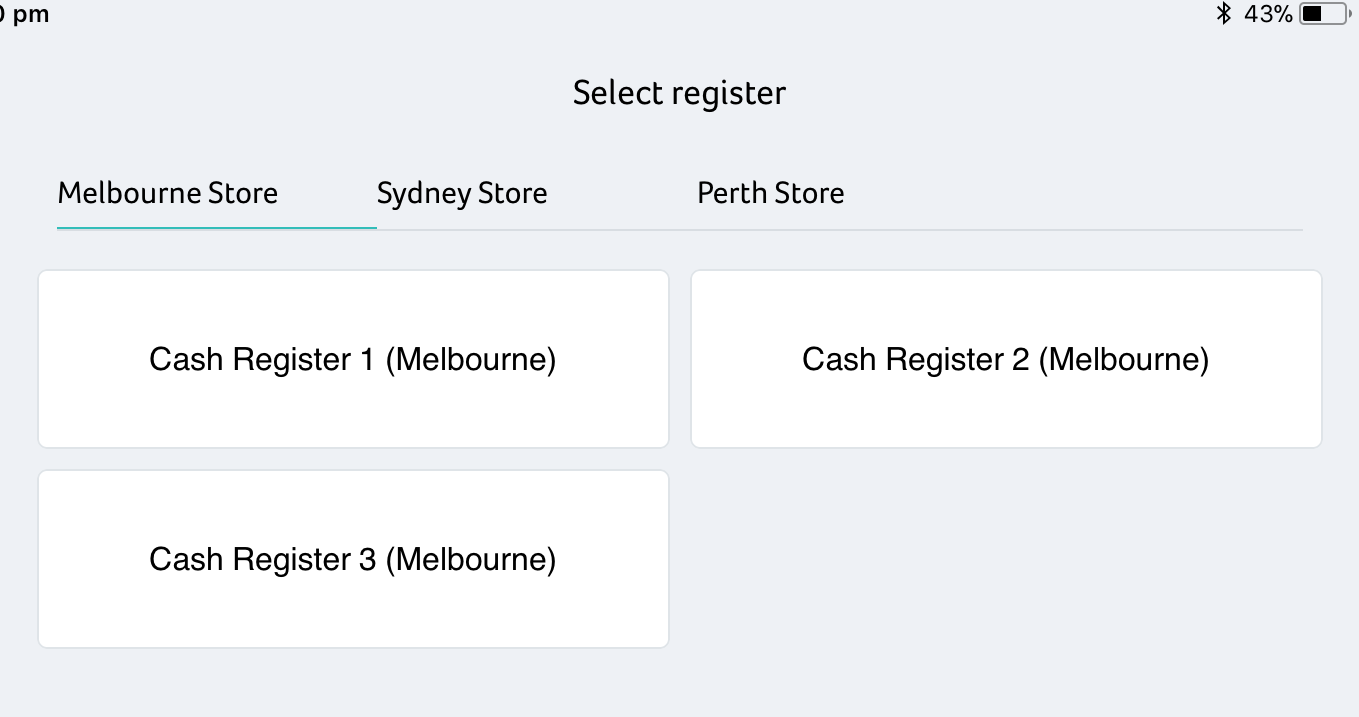Screen dimensions: 1359x717
Task: Click the 43% battery percentage text
Action: point(1268,14)
